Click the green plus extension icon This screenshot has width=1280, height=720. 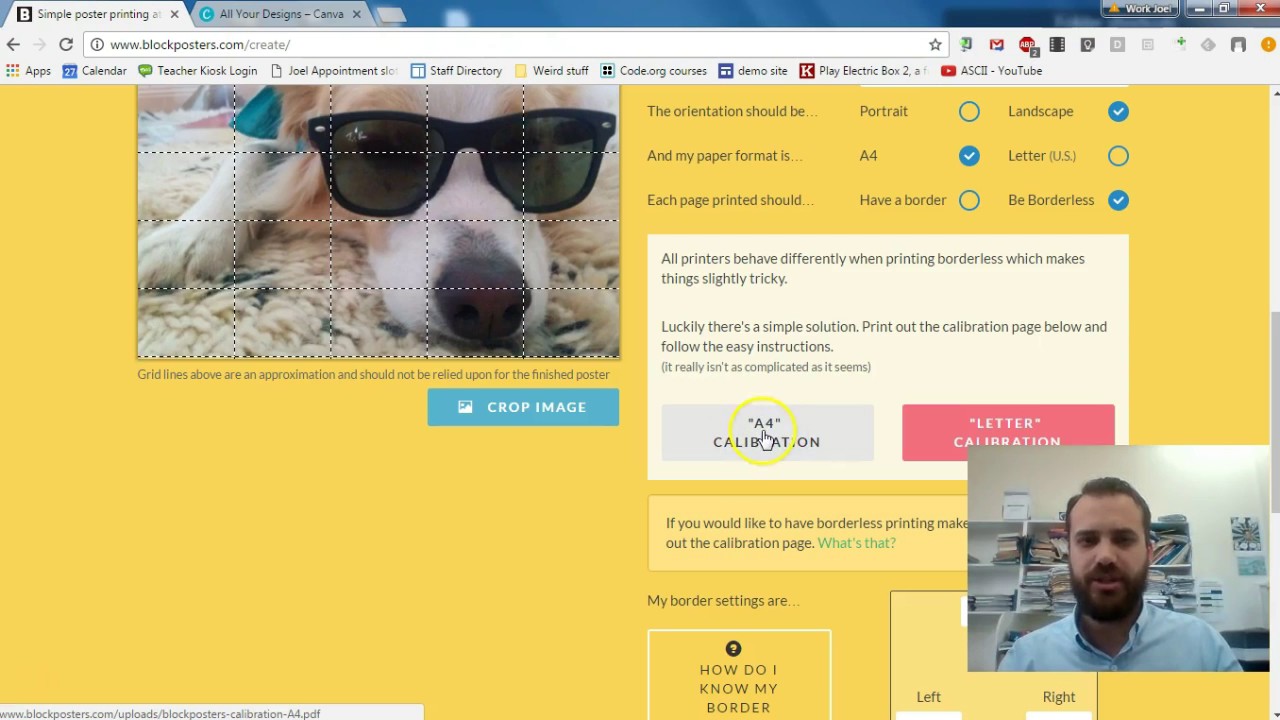point(1180,44)
